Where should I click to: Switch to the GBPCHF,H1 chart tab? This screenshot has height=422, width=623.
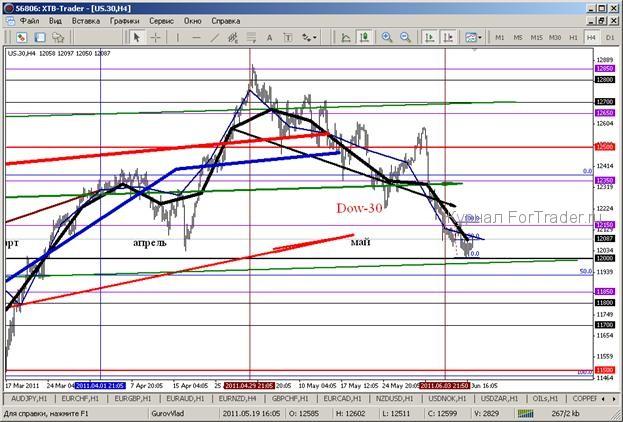[290, 399]
